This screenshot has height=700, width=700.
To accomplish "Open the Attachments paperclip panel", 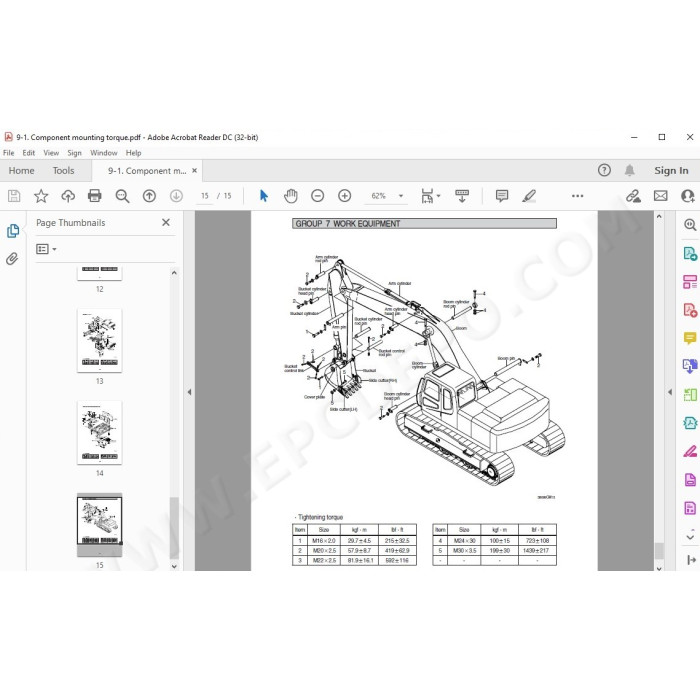I will point(12,258).
